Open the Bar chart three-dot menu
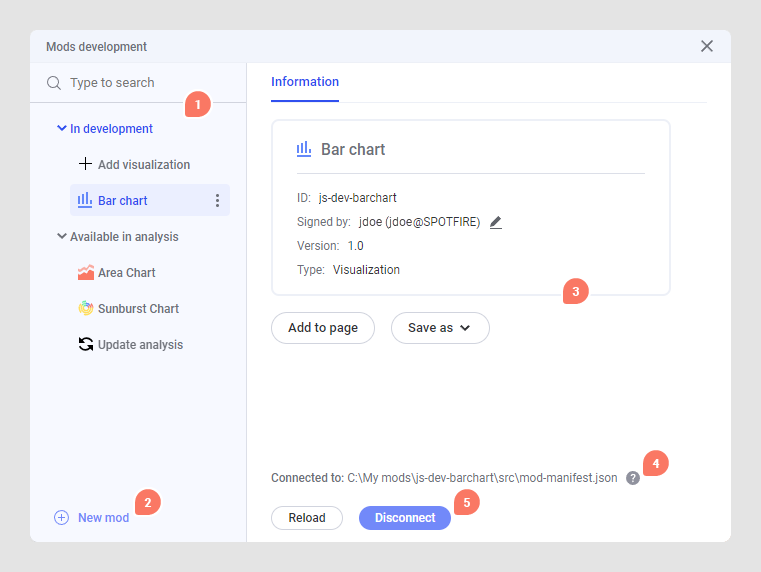The image size is (761, 572). (218, 201)
